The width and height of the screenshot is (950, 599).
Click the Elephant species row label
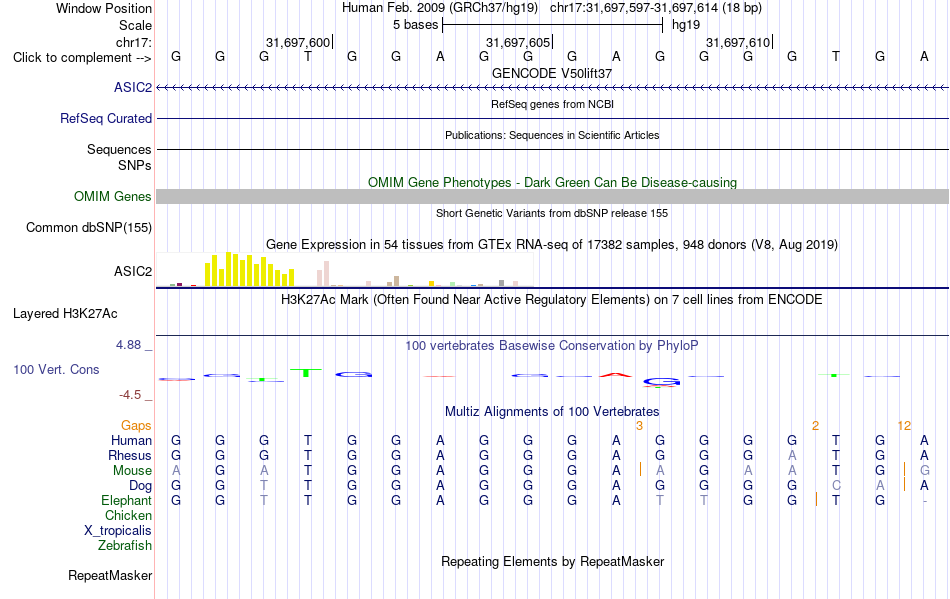click(126, 500)
